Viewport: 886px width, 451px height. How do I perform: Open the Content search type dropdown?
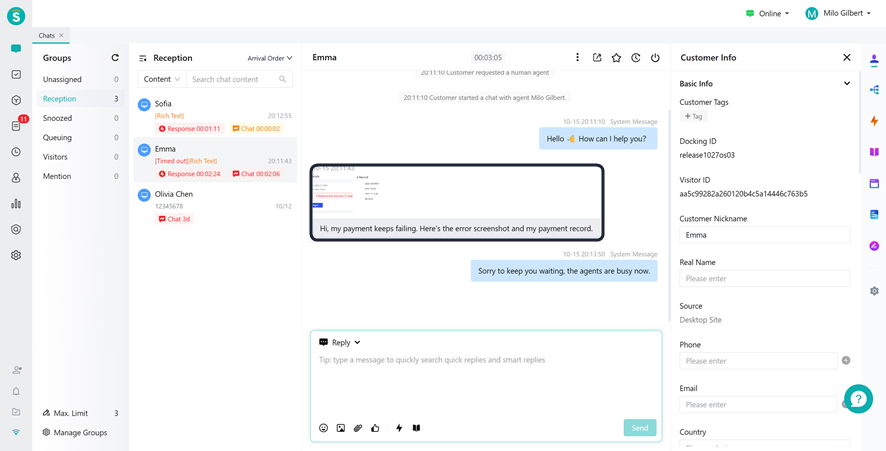pos(162,79)
